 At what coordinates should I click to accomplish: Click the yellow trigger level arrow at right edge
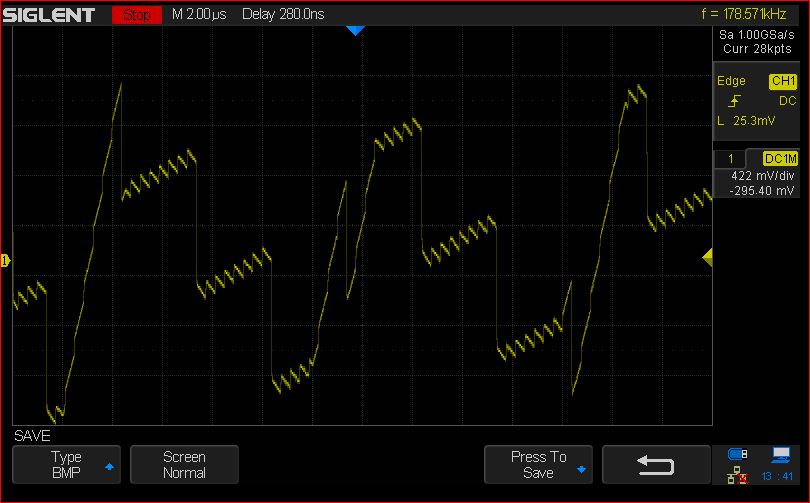click(708, 257)
